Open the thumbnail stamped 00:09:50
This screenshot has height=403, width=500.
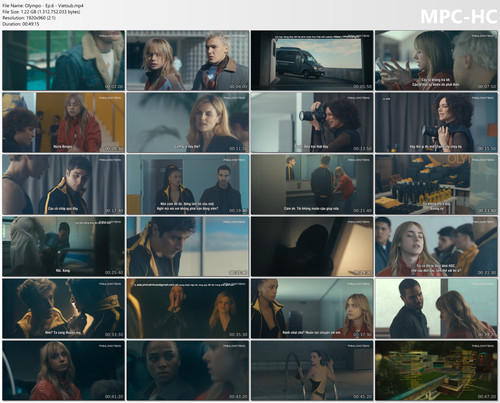coord(64,122)
